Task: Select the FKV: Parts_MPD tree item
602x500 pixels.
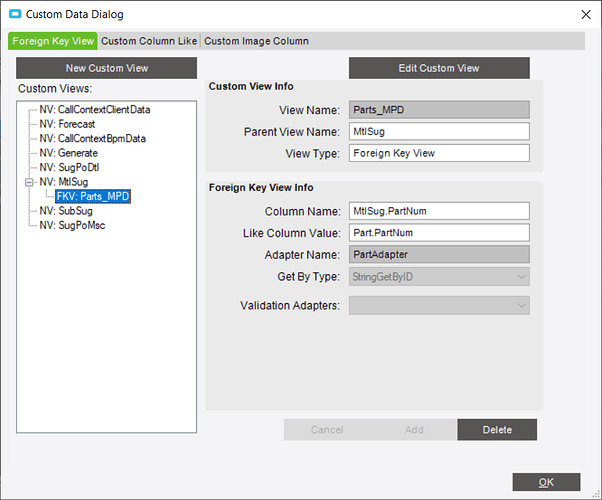Action: pos(93,197)
